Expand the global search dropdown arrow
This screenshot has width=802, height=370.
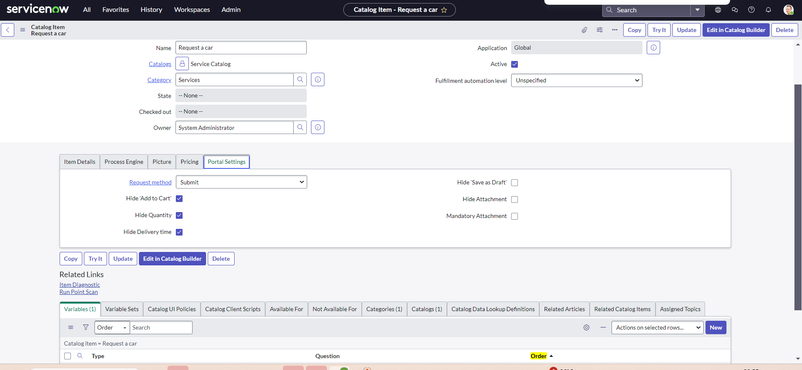coord(698,10)
